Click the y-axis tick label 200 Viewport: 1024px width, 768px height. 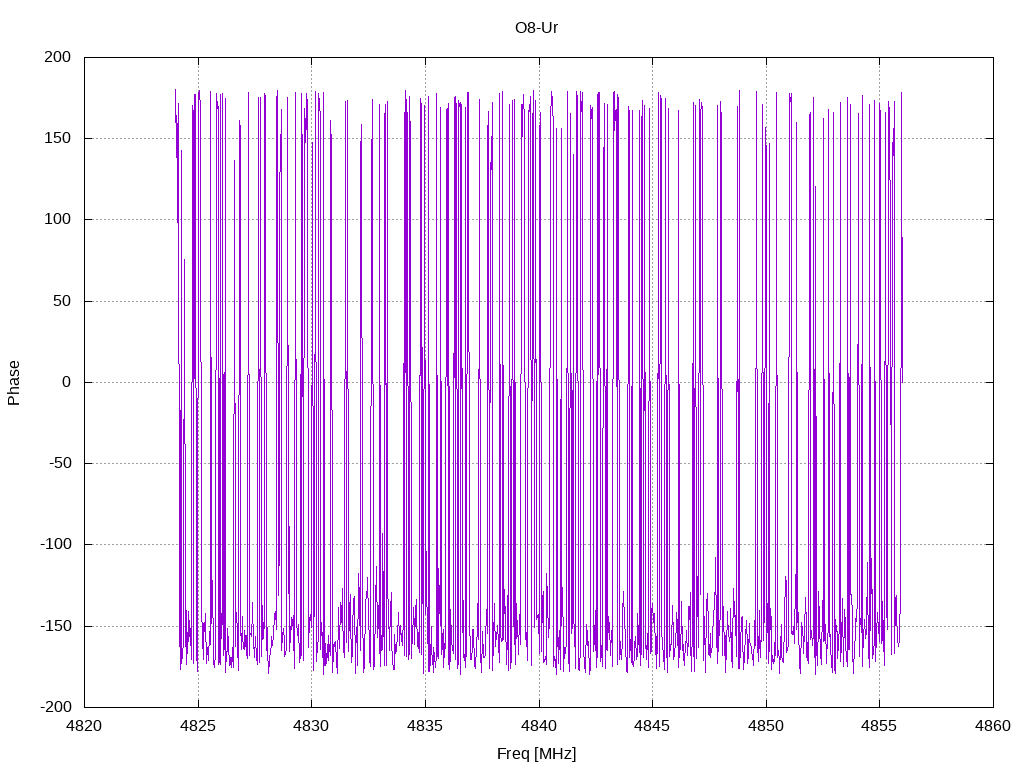[x=57, y=57]
